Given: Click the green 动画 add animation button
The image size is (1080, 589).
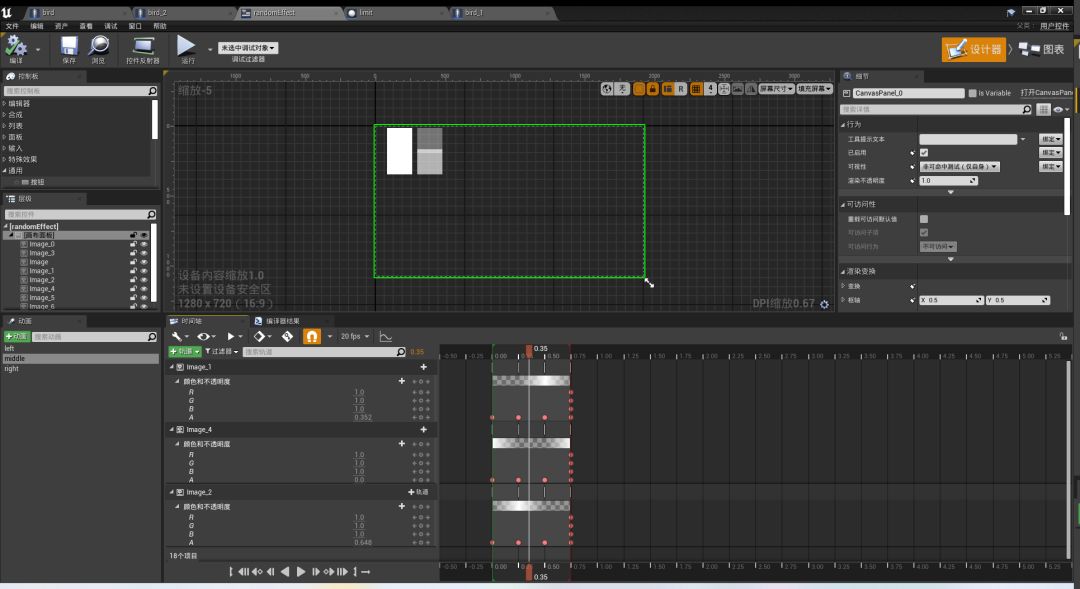Looking at the screenshot, I should [16, 337].
